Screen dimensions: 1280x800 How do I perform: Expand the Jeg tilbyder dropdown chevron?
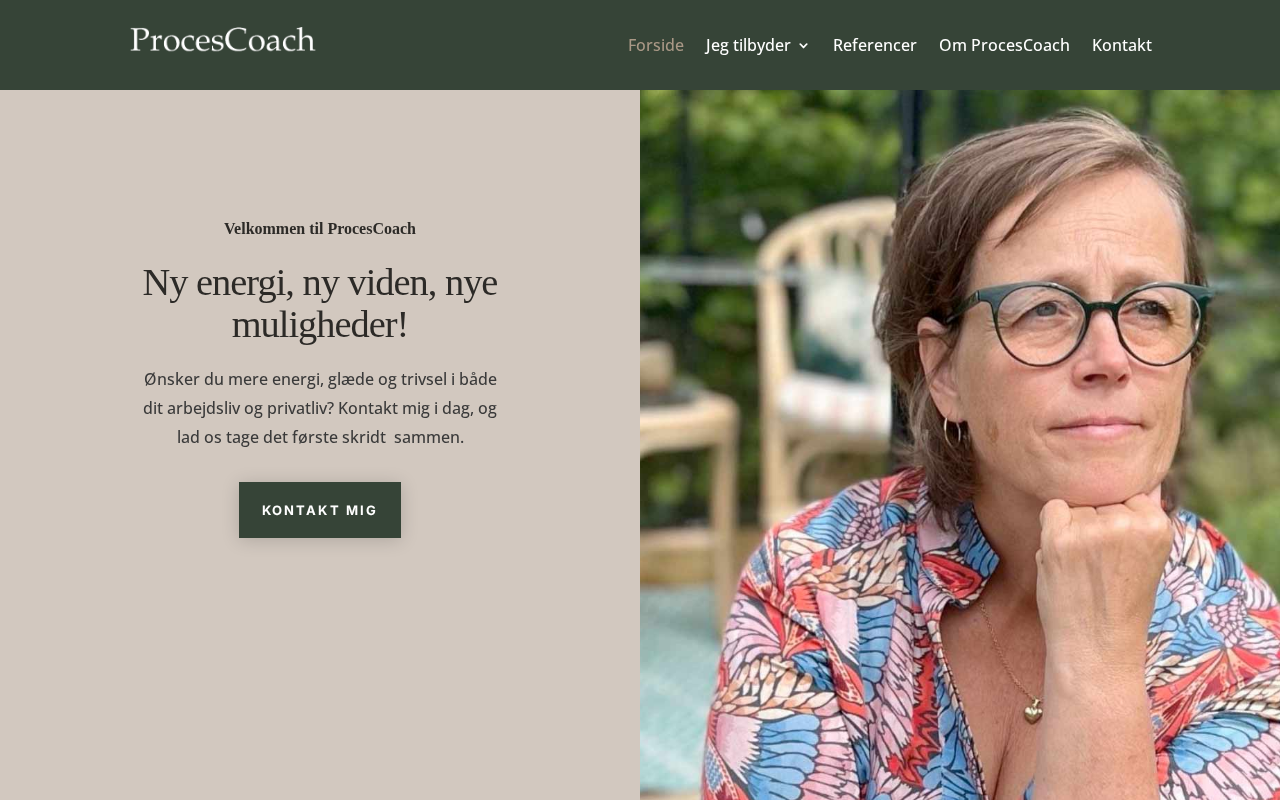click(x=803, y=46)
